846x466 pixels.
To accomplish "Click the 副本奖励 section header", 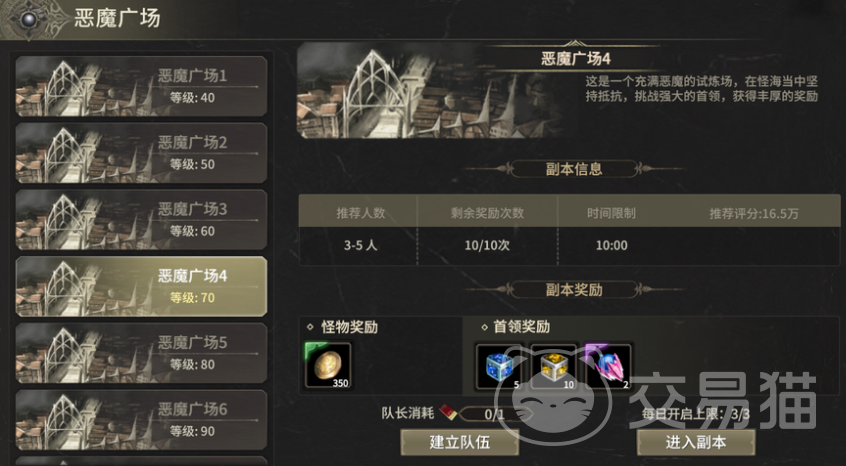I will coord(574,290).
